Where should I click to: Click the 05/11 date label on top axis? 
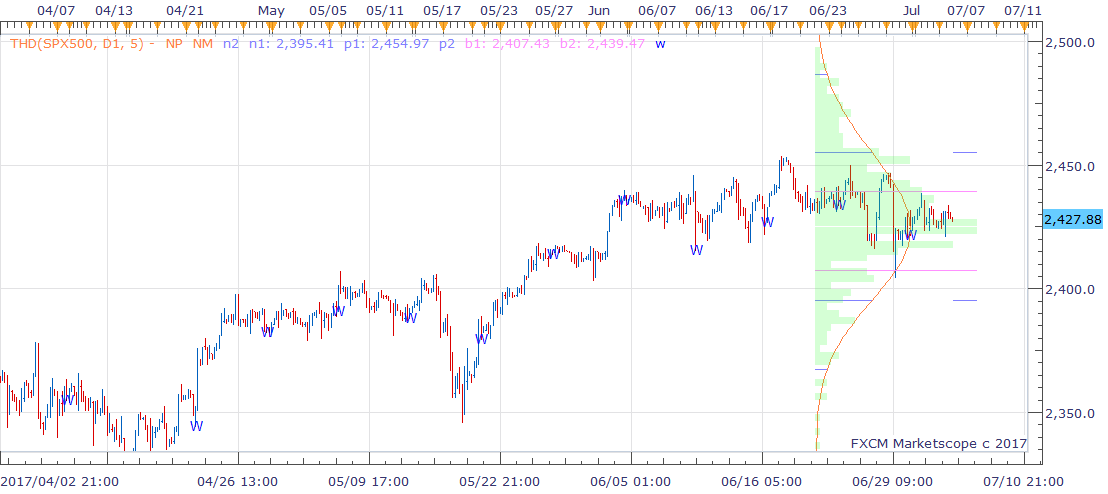pos(385,11)
